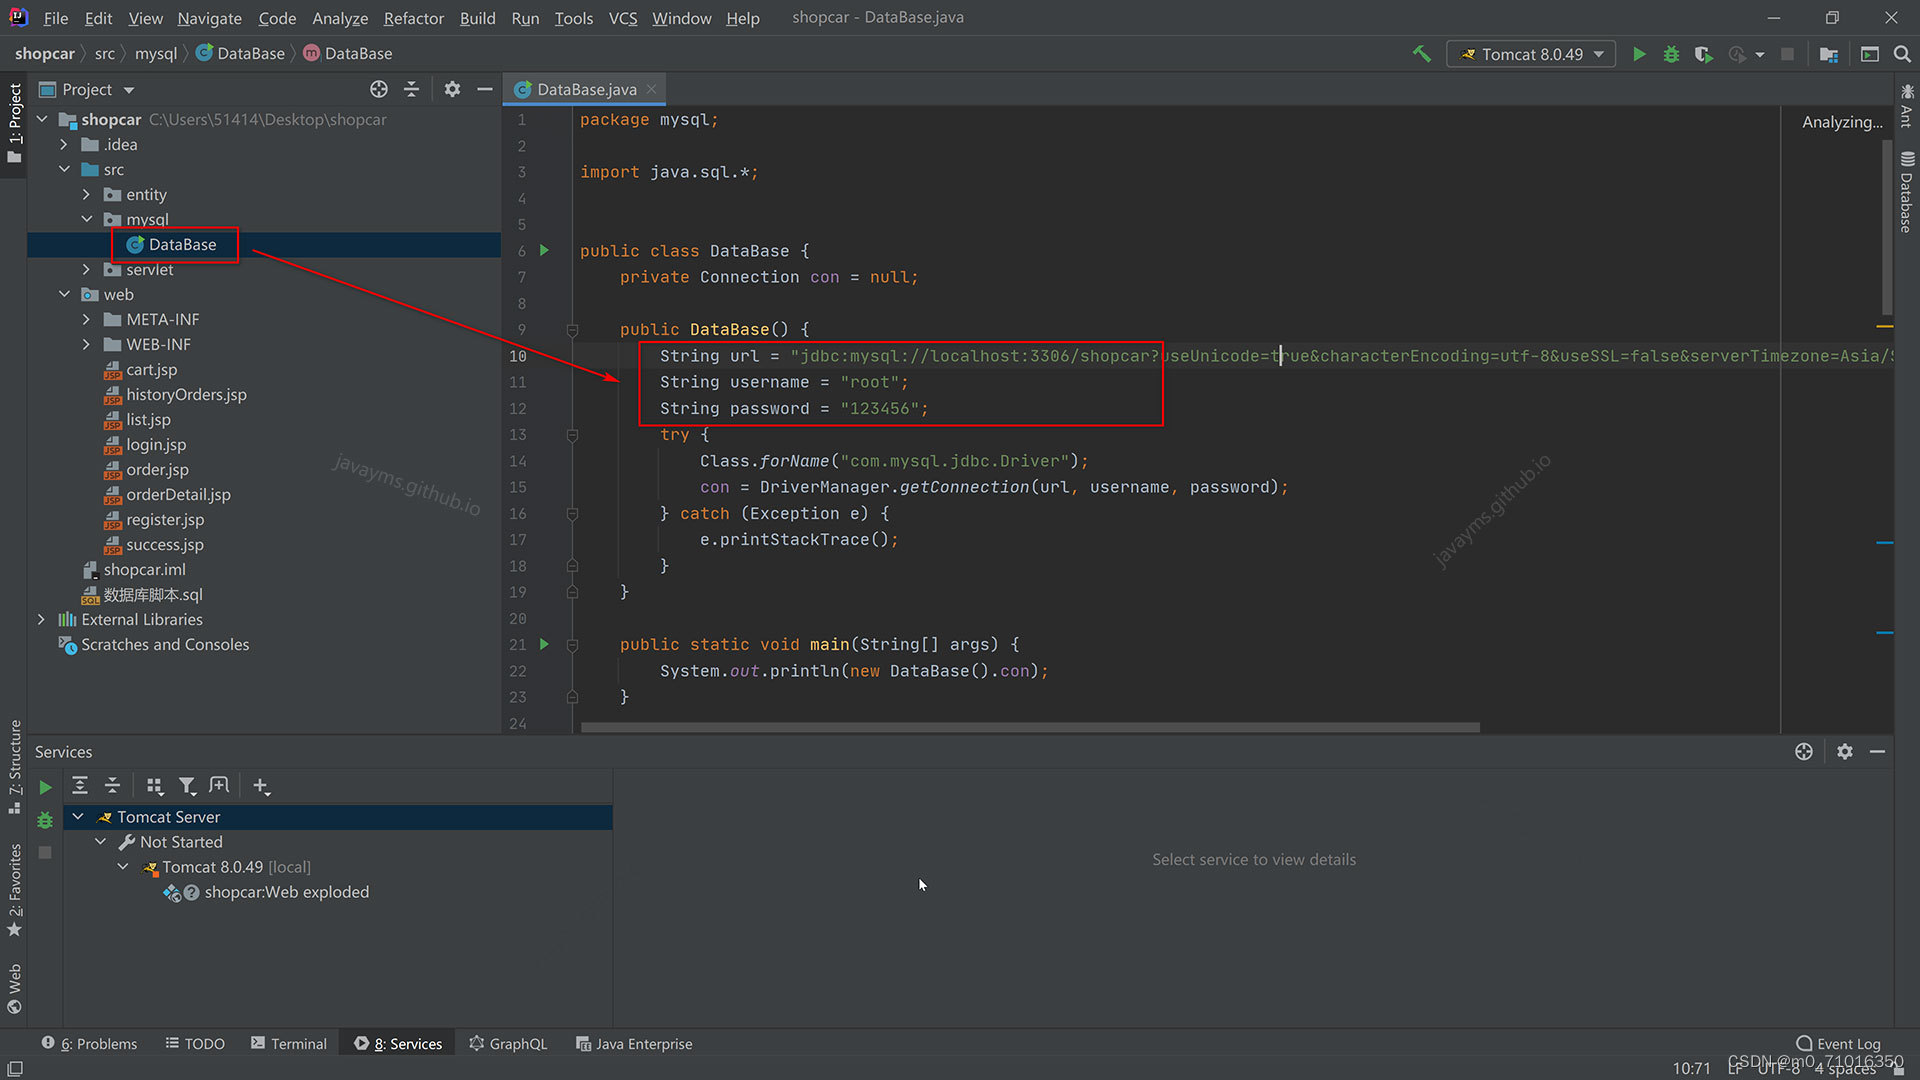Run the project with the green Run icon
Image resolution: width=1920 pixels, height=1080 pixels.
[1639, 54]
